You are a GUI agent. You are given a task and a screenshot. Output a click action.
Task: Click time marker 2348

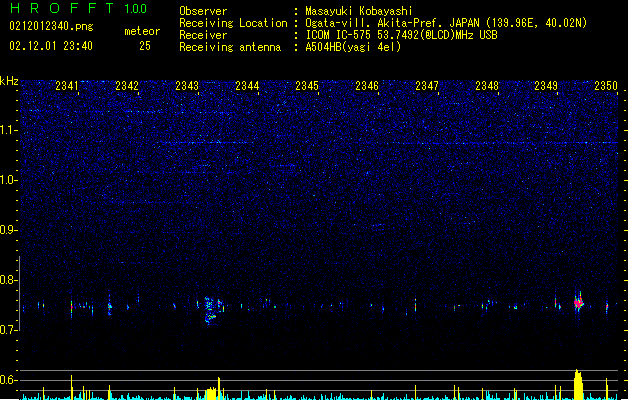(487, 86)
